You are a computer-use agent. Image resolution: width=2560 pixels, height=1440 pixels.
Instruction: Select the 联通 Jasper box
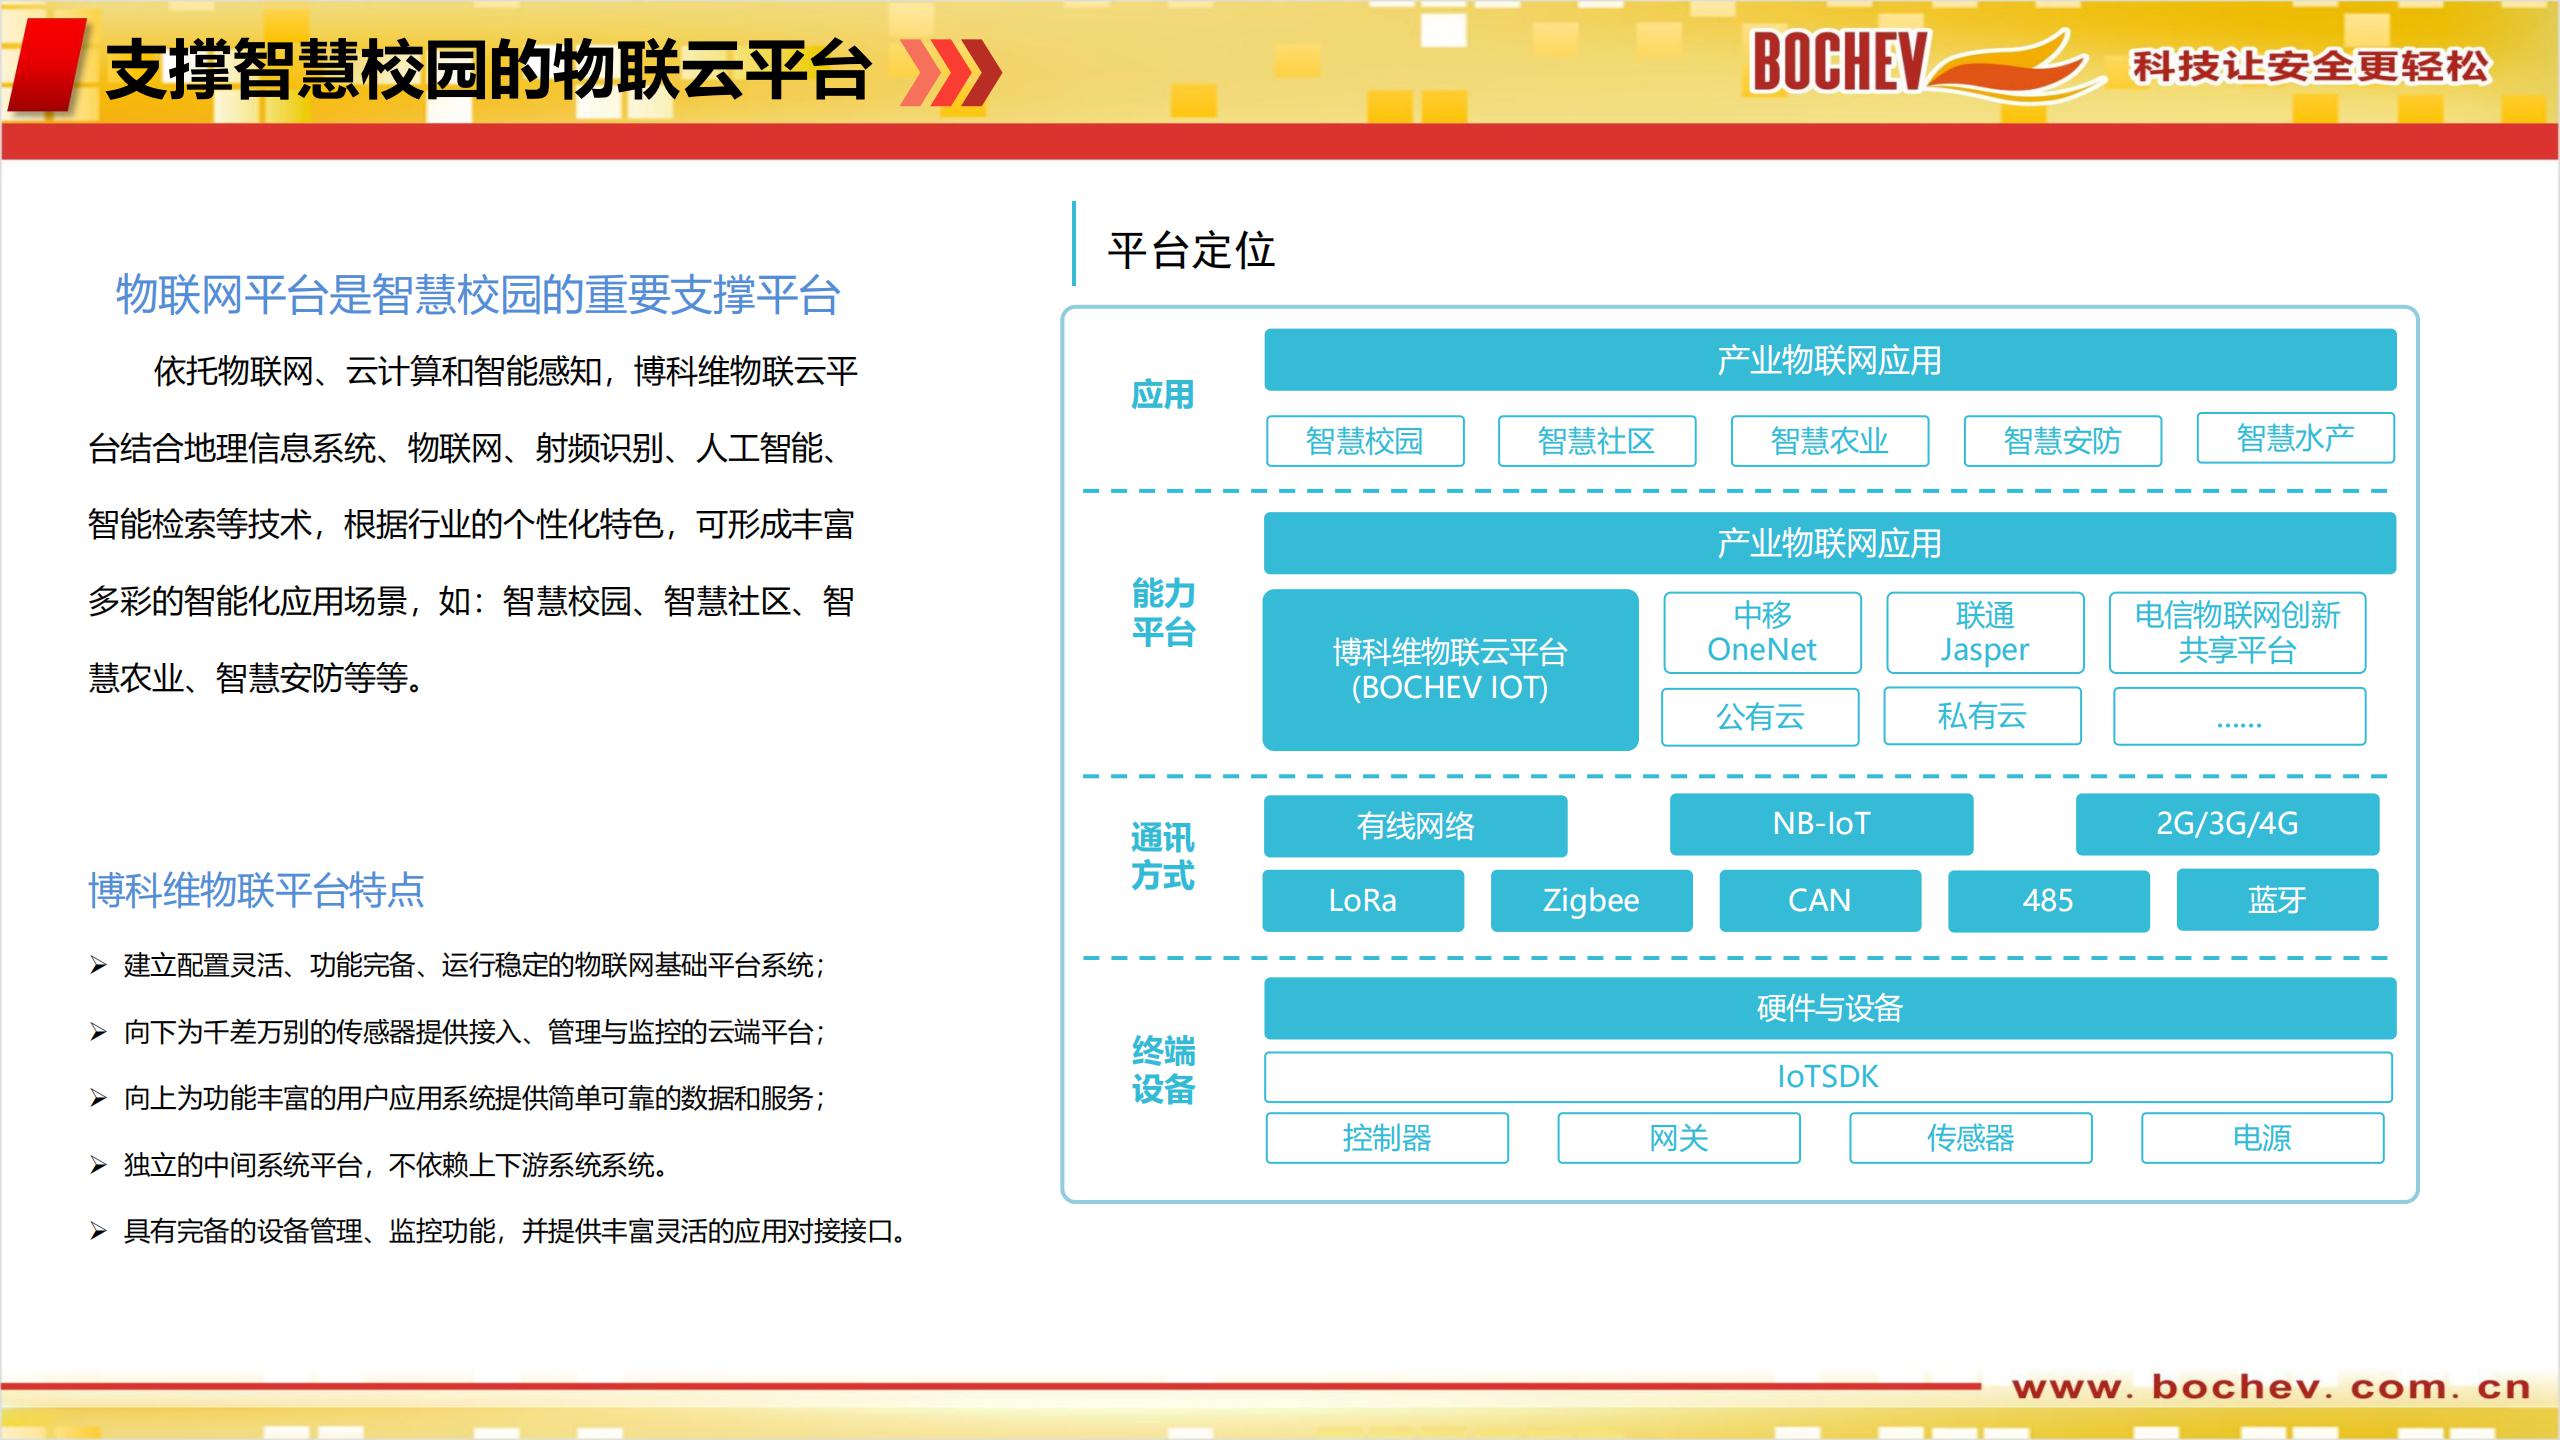point(1985,633)
